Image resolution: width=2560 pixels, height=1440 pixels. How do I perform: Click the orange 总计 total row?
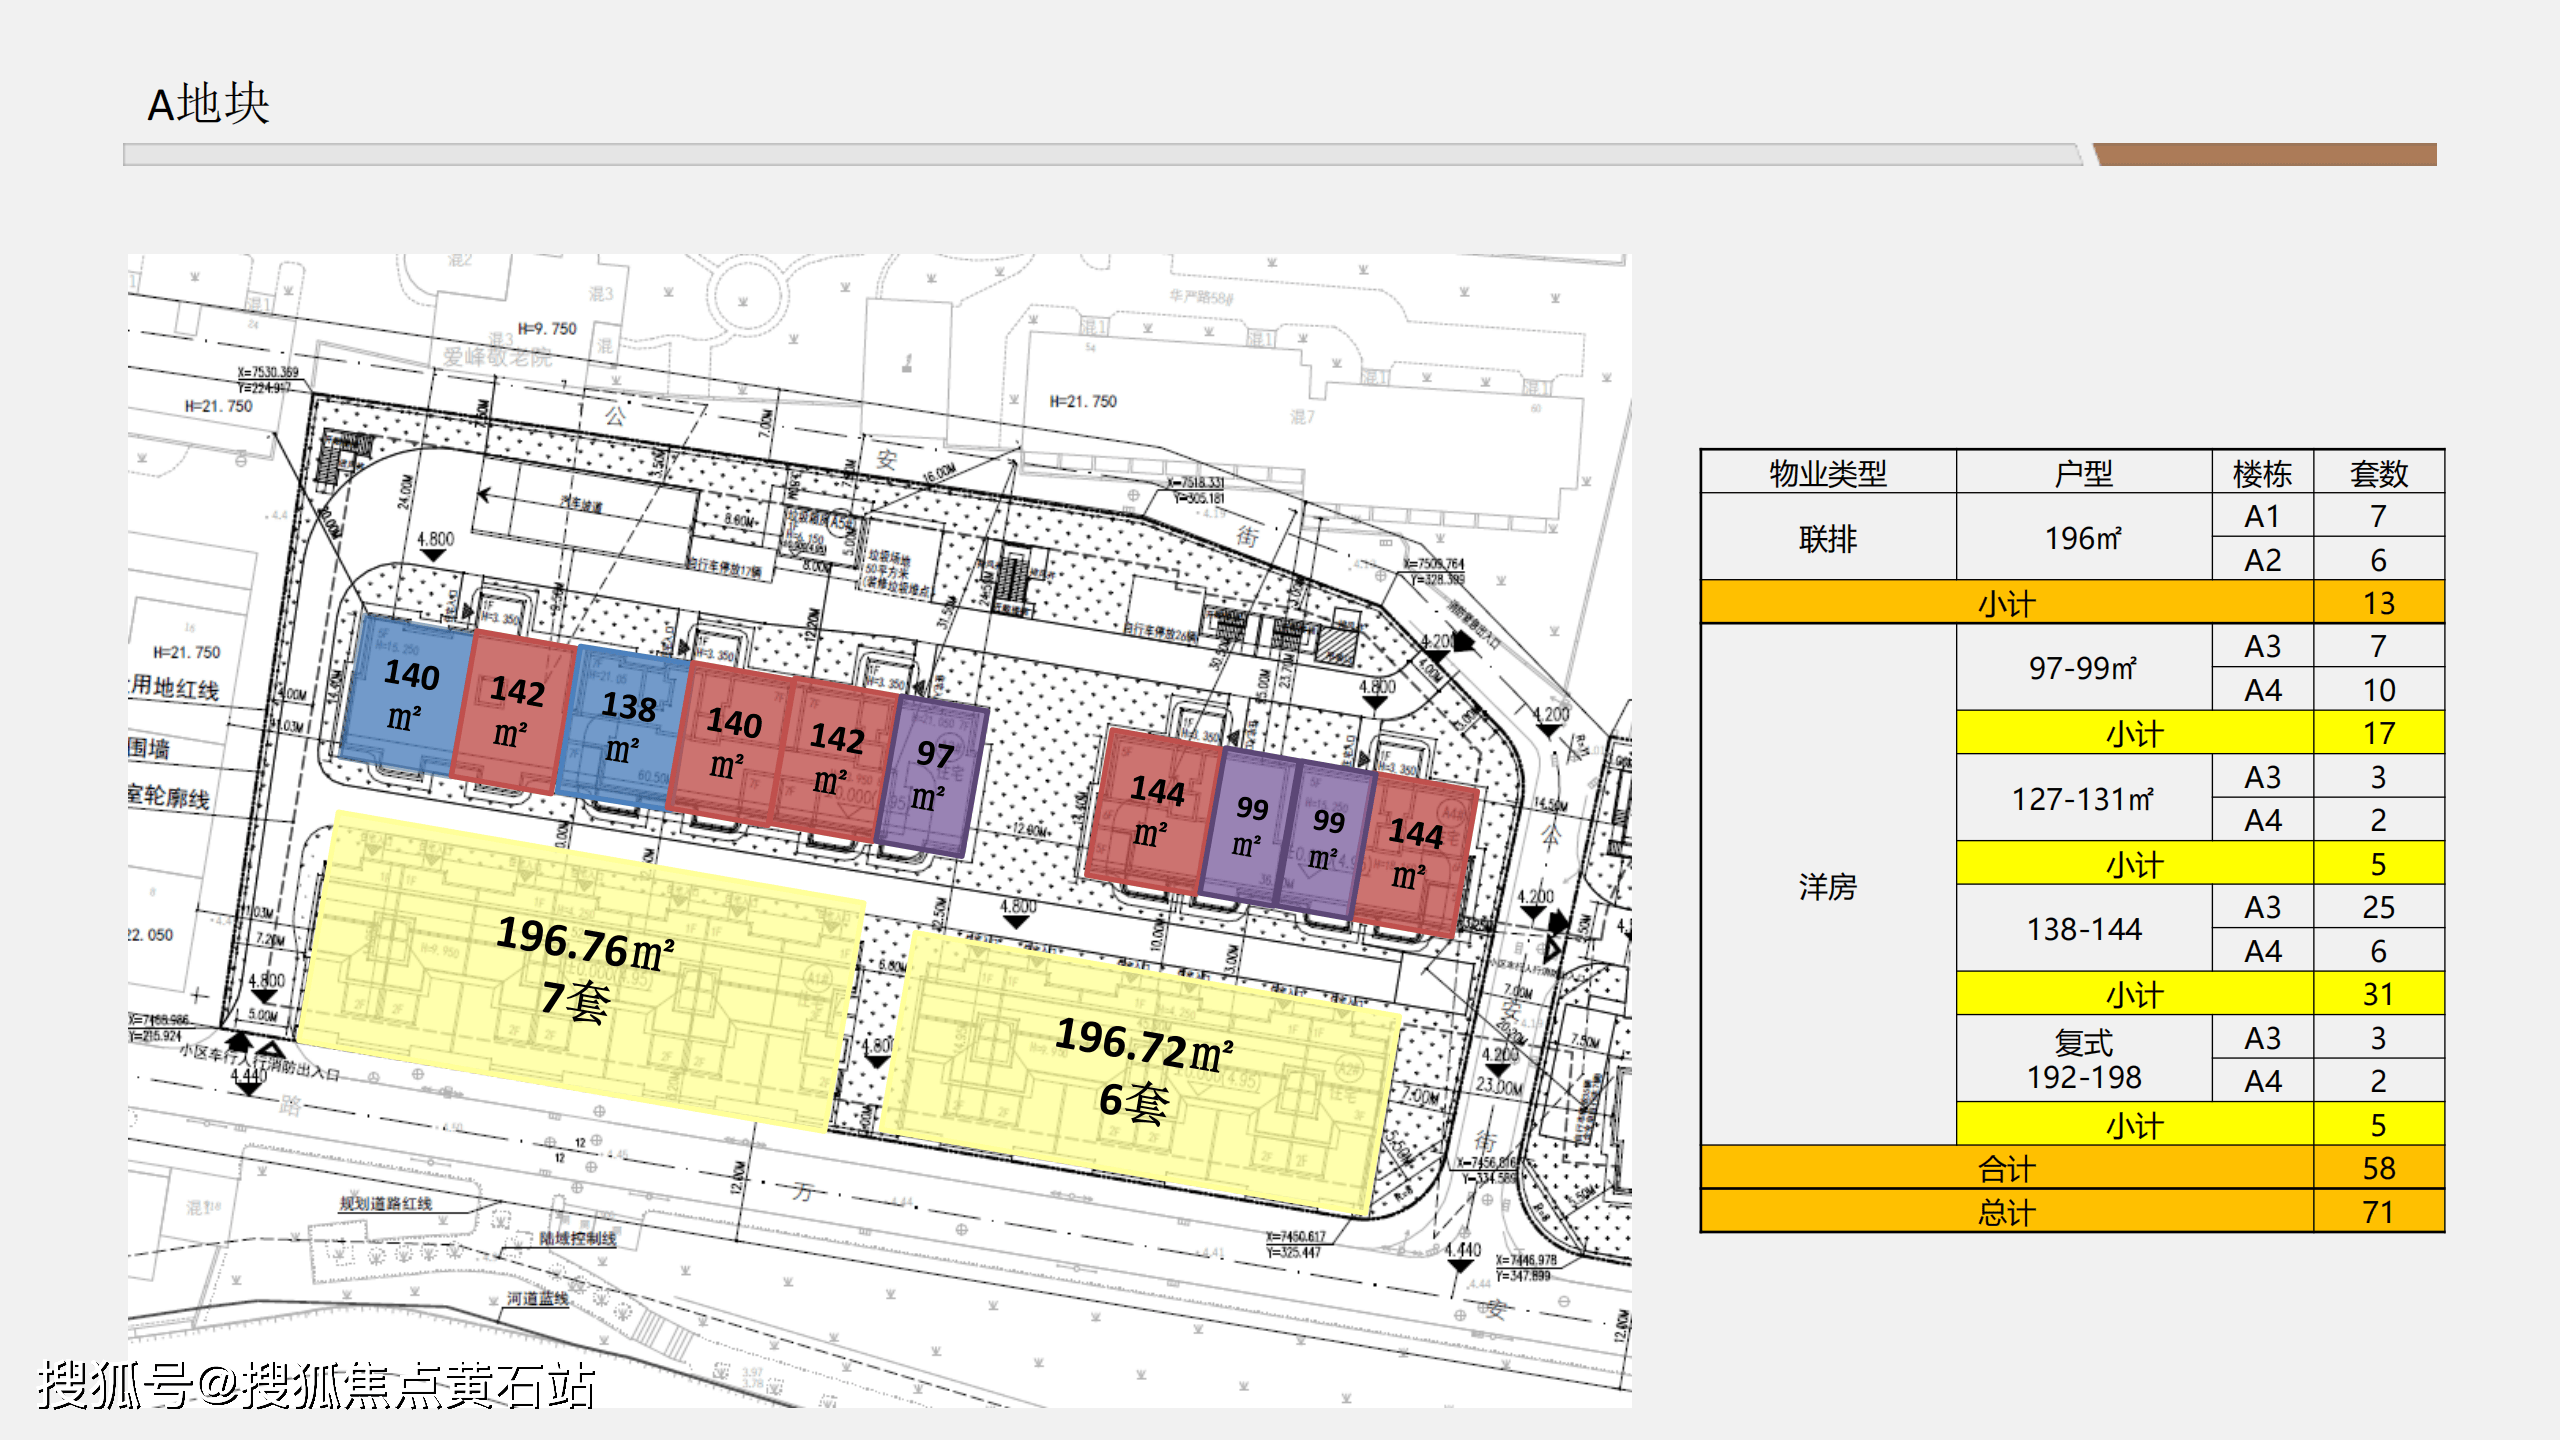tap(2006, 1212)
